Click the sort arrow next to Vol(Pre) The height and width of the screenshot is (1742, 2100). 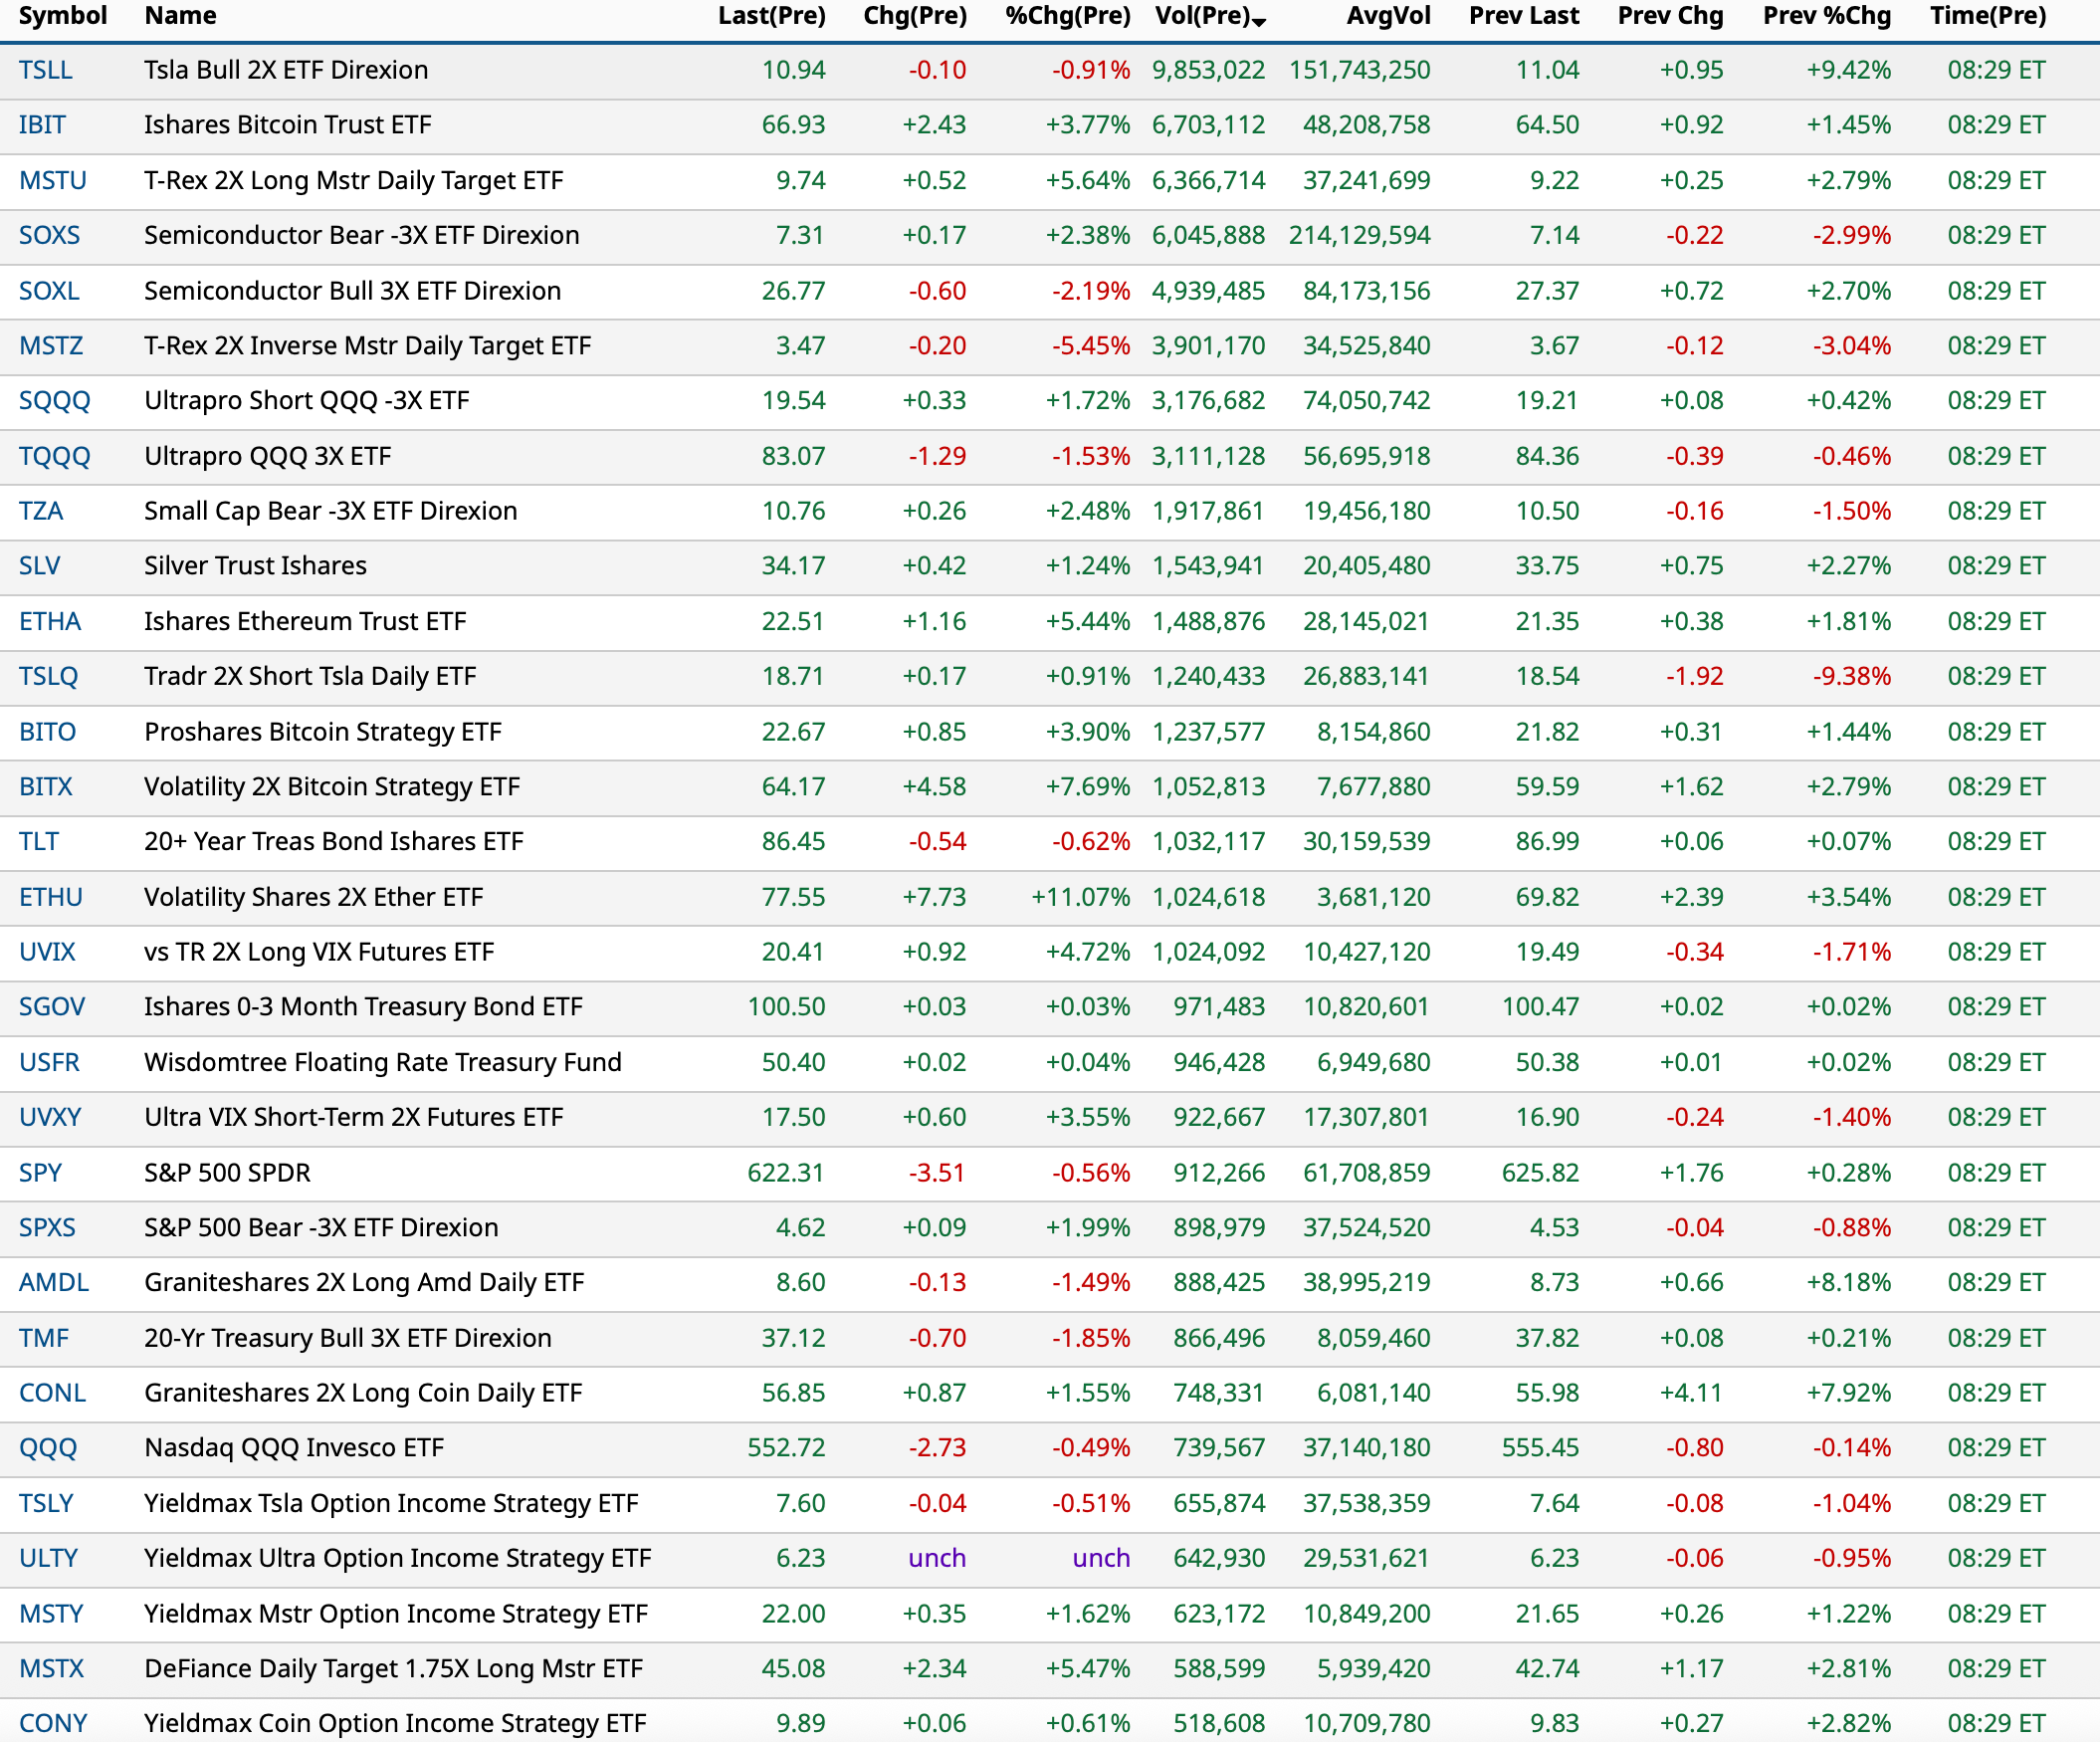(x=1259, y=22)
